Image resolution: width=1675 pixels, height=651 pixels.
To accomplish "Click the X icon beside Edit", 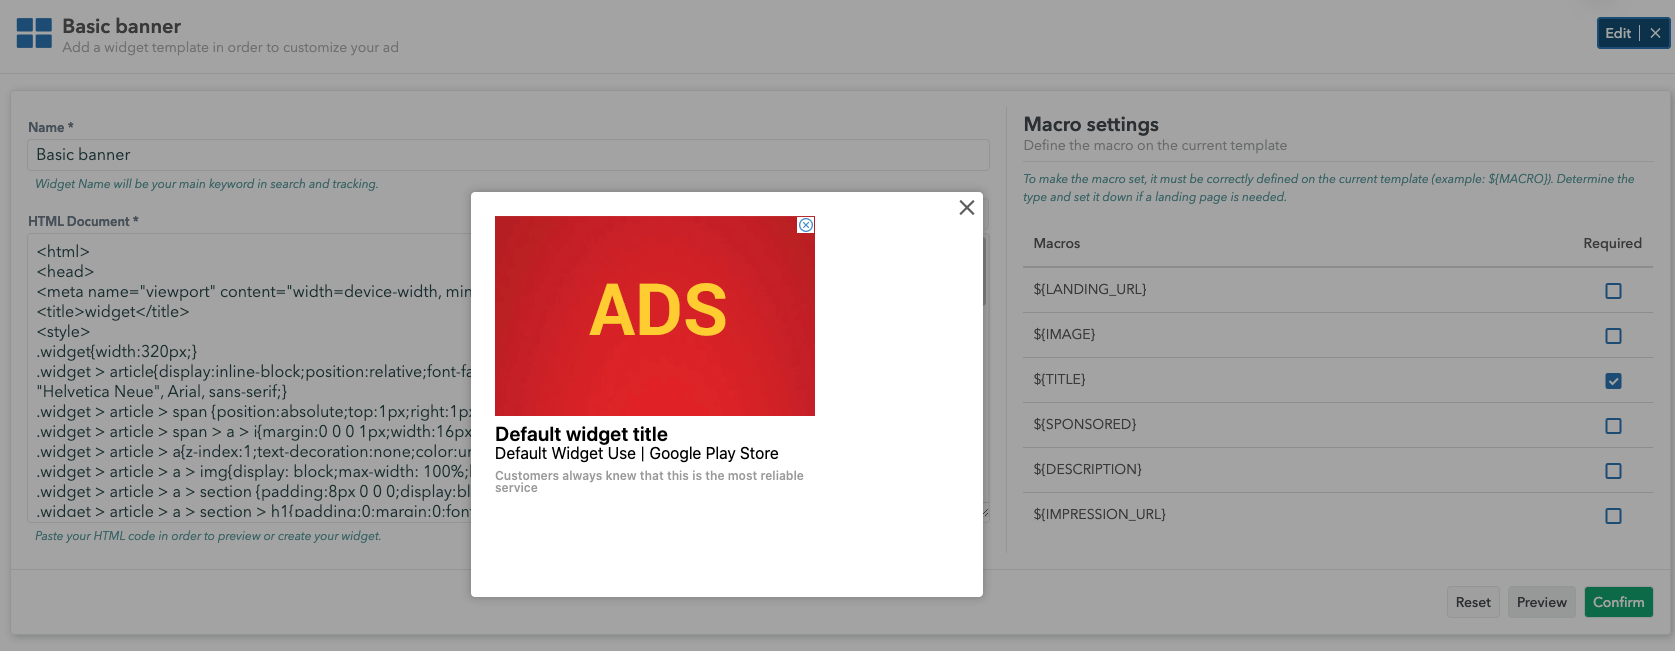I will (x=1655, y=33).
